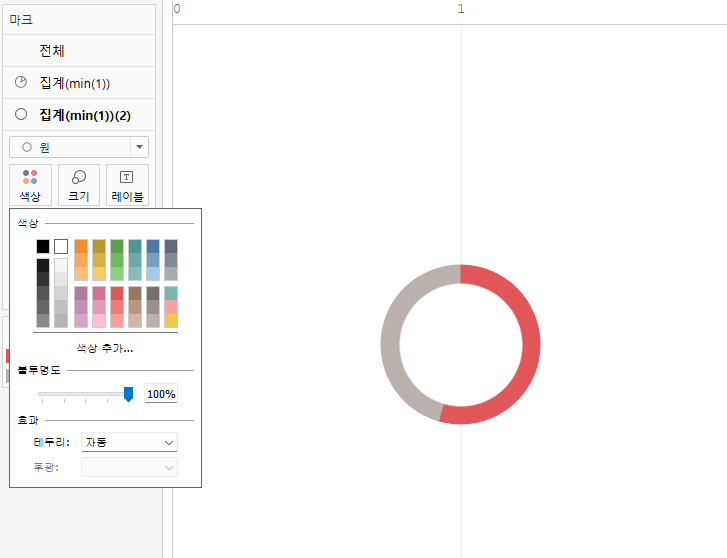Pick the black color swatch
Image resolution: width=727 pixels, height=558 pixels.
click(43, 246)
